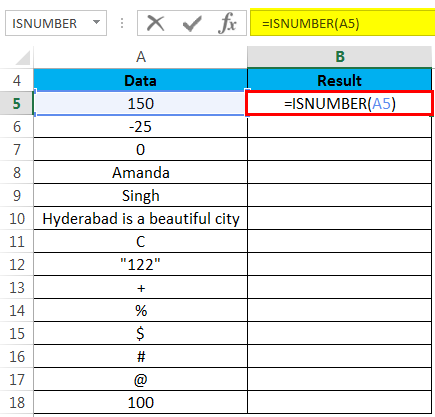
Task: Select row 5 header
Action: [x=17, y=103]
